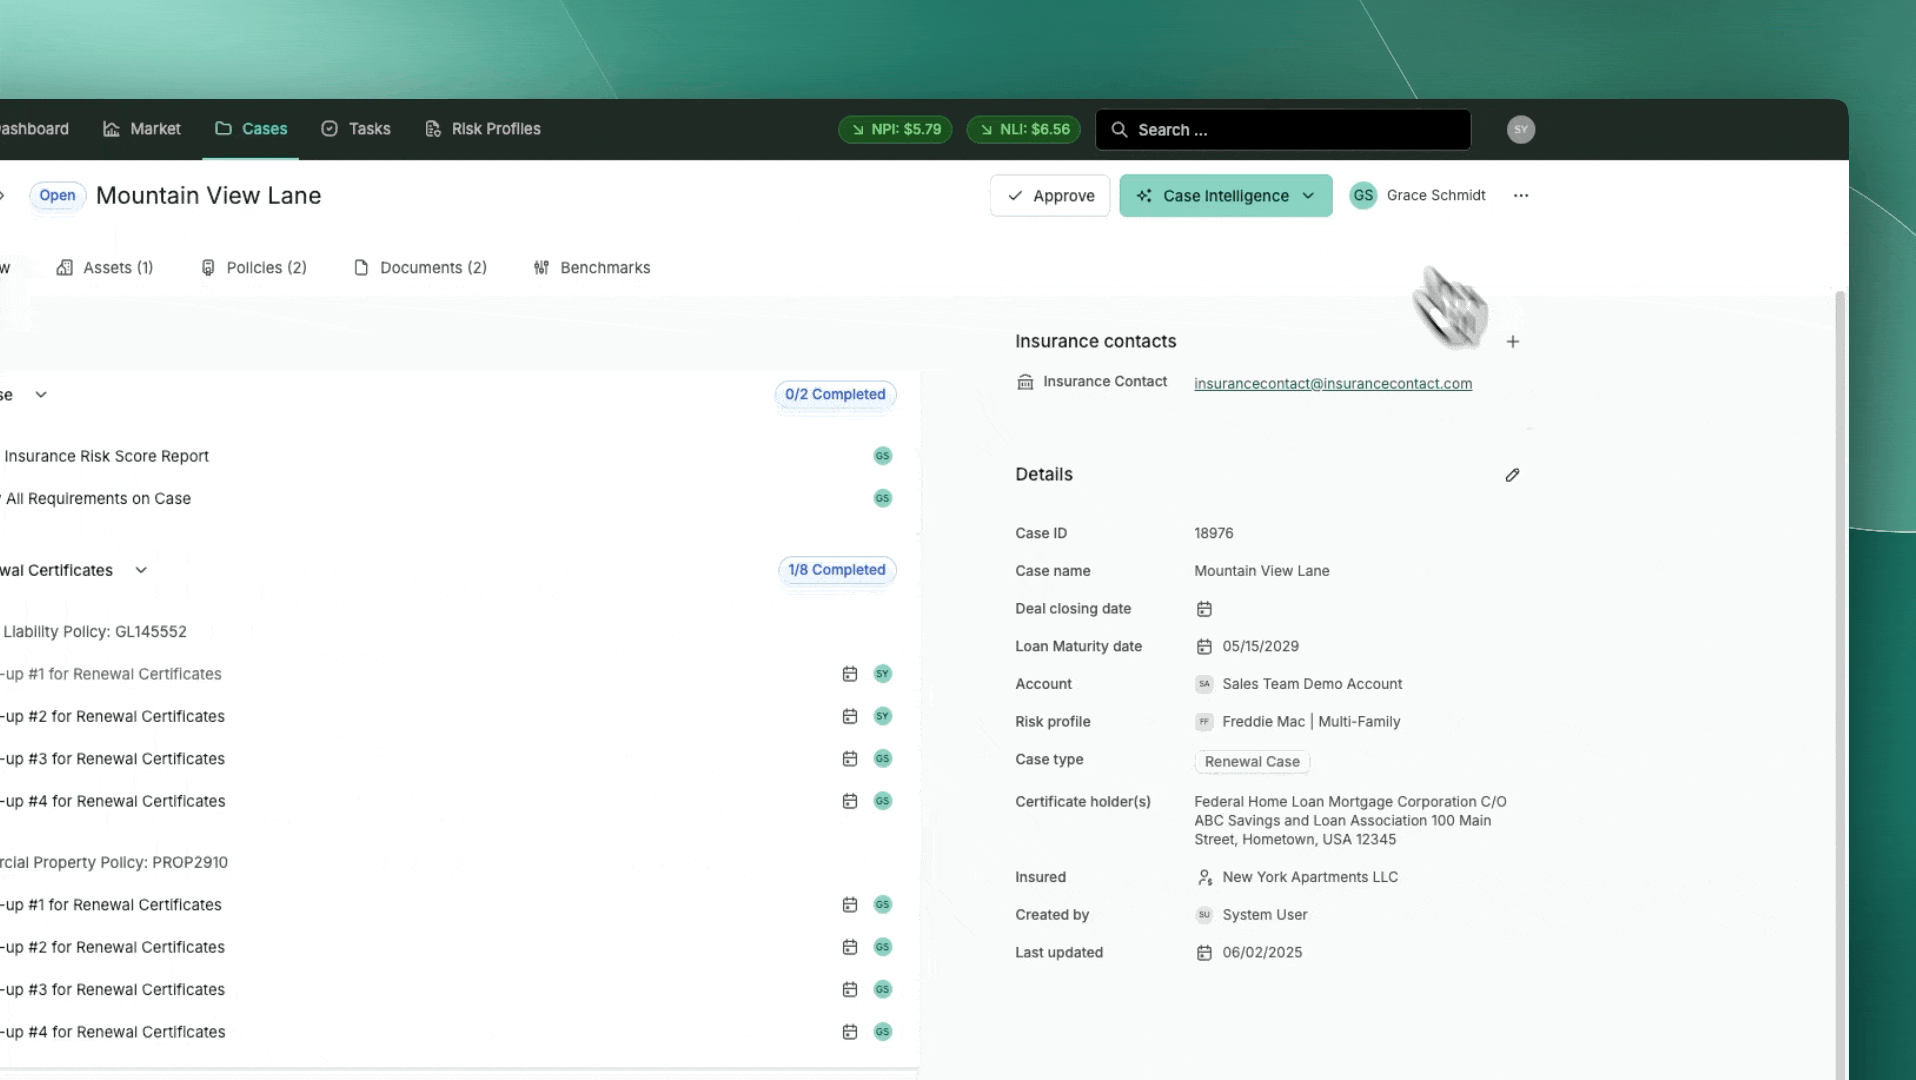The image size is (1916, 1080).
Task: Collapse the Renewal Certificates section chevron
Action: click(141, 570)
